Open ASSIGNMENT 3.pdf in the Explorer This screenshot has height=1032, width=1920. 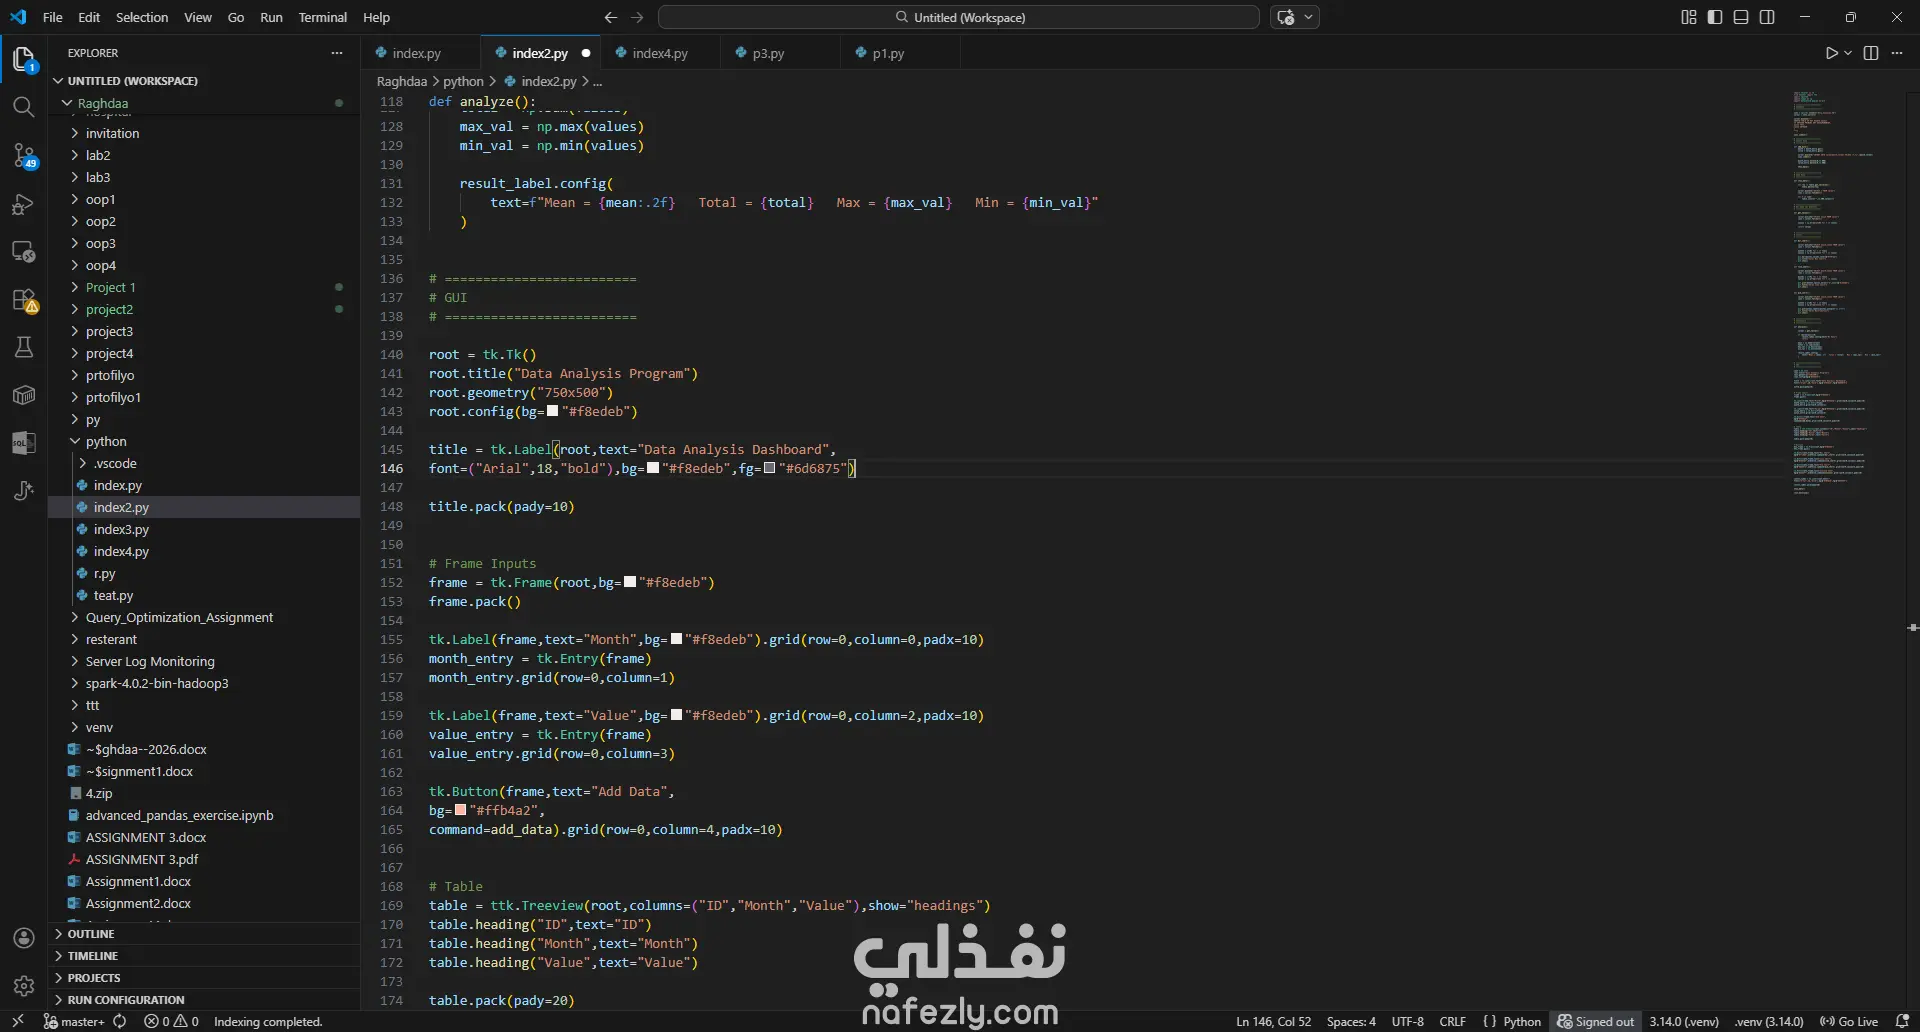pos(141,859)
